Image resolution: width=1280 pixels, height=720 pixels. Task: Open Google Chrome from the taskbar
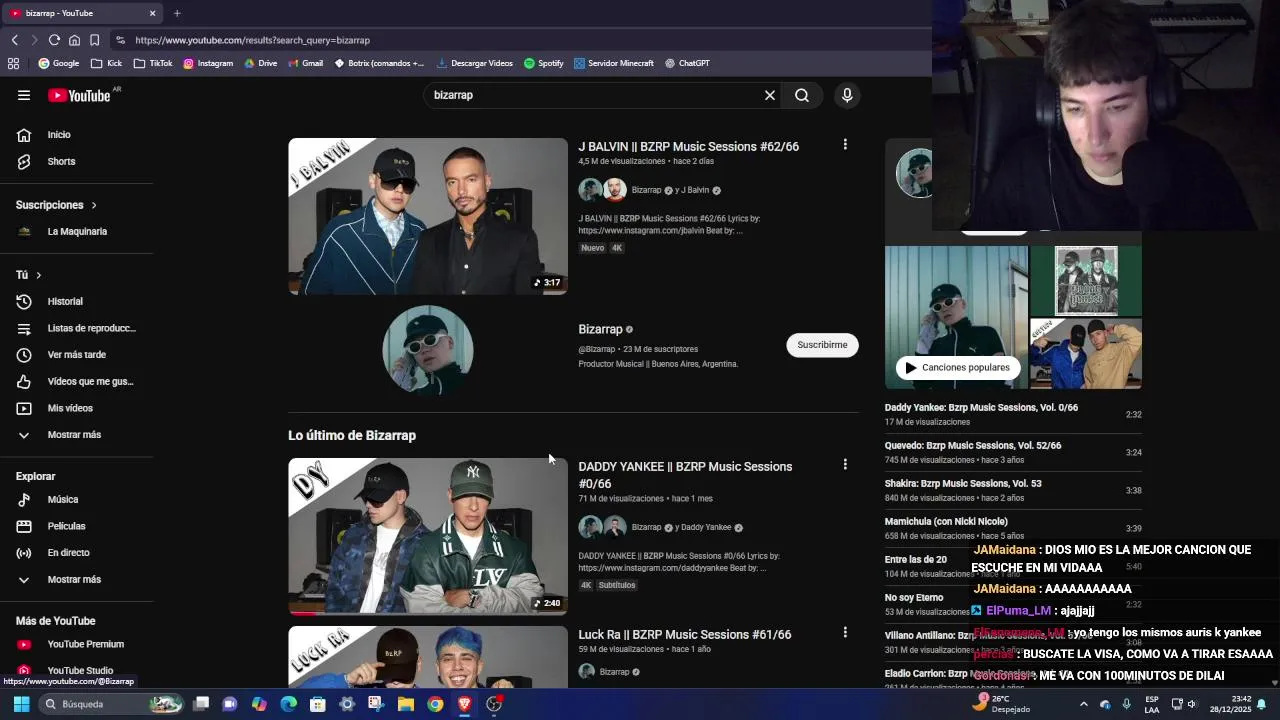click(435, 704)
